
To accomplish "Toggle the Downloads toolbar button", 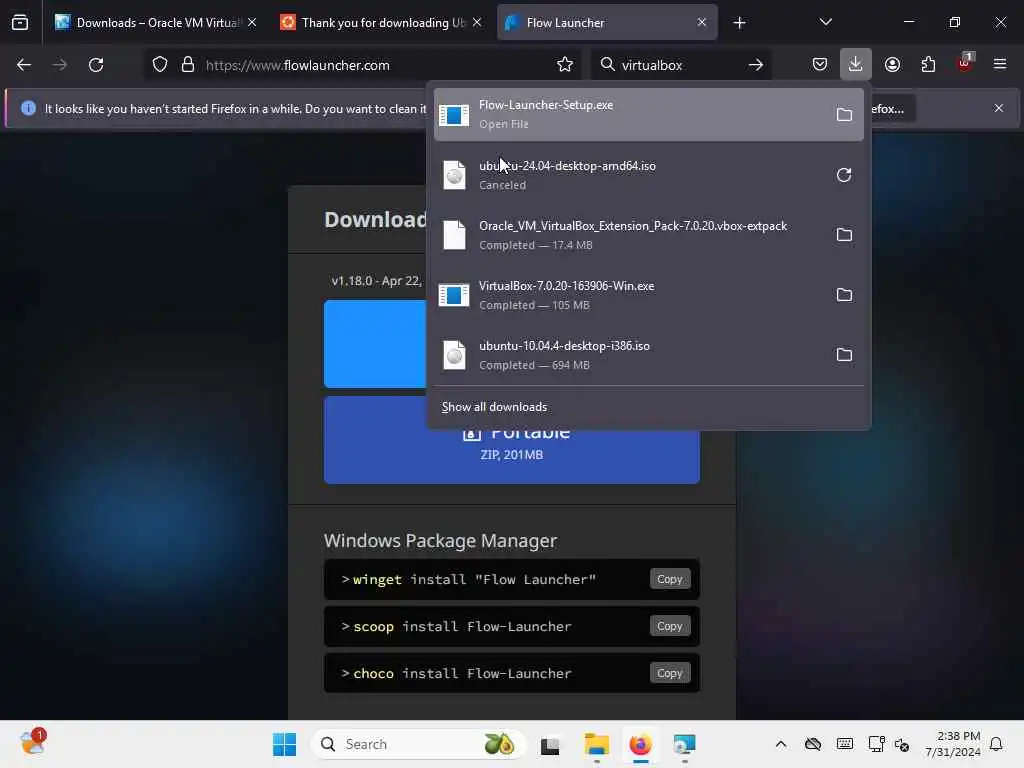I will click(x=856, y=65).
